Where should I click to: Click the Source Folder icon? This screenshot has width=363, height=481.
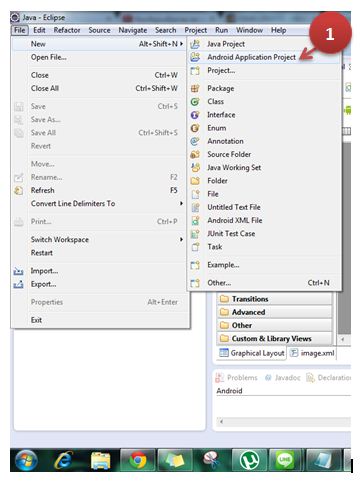coord(195,154)
